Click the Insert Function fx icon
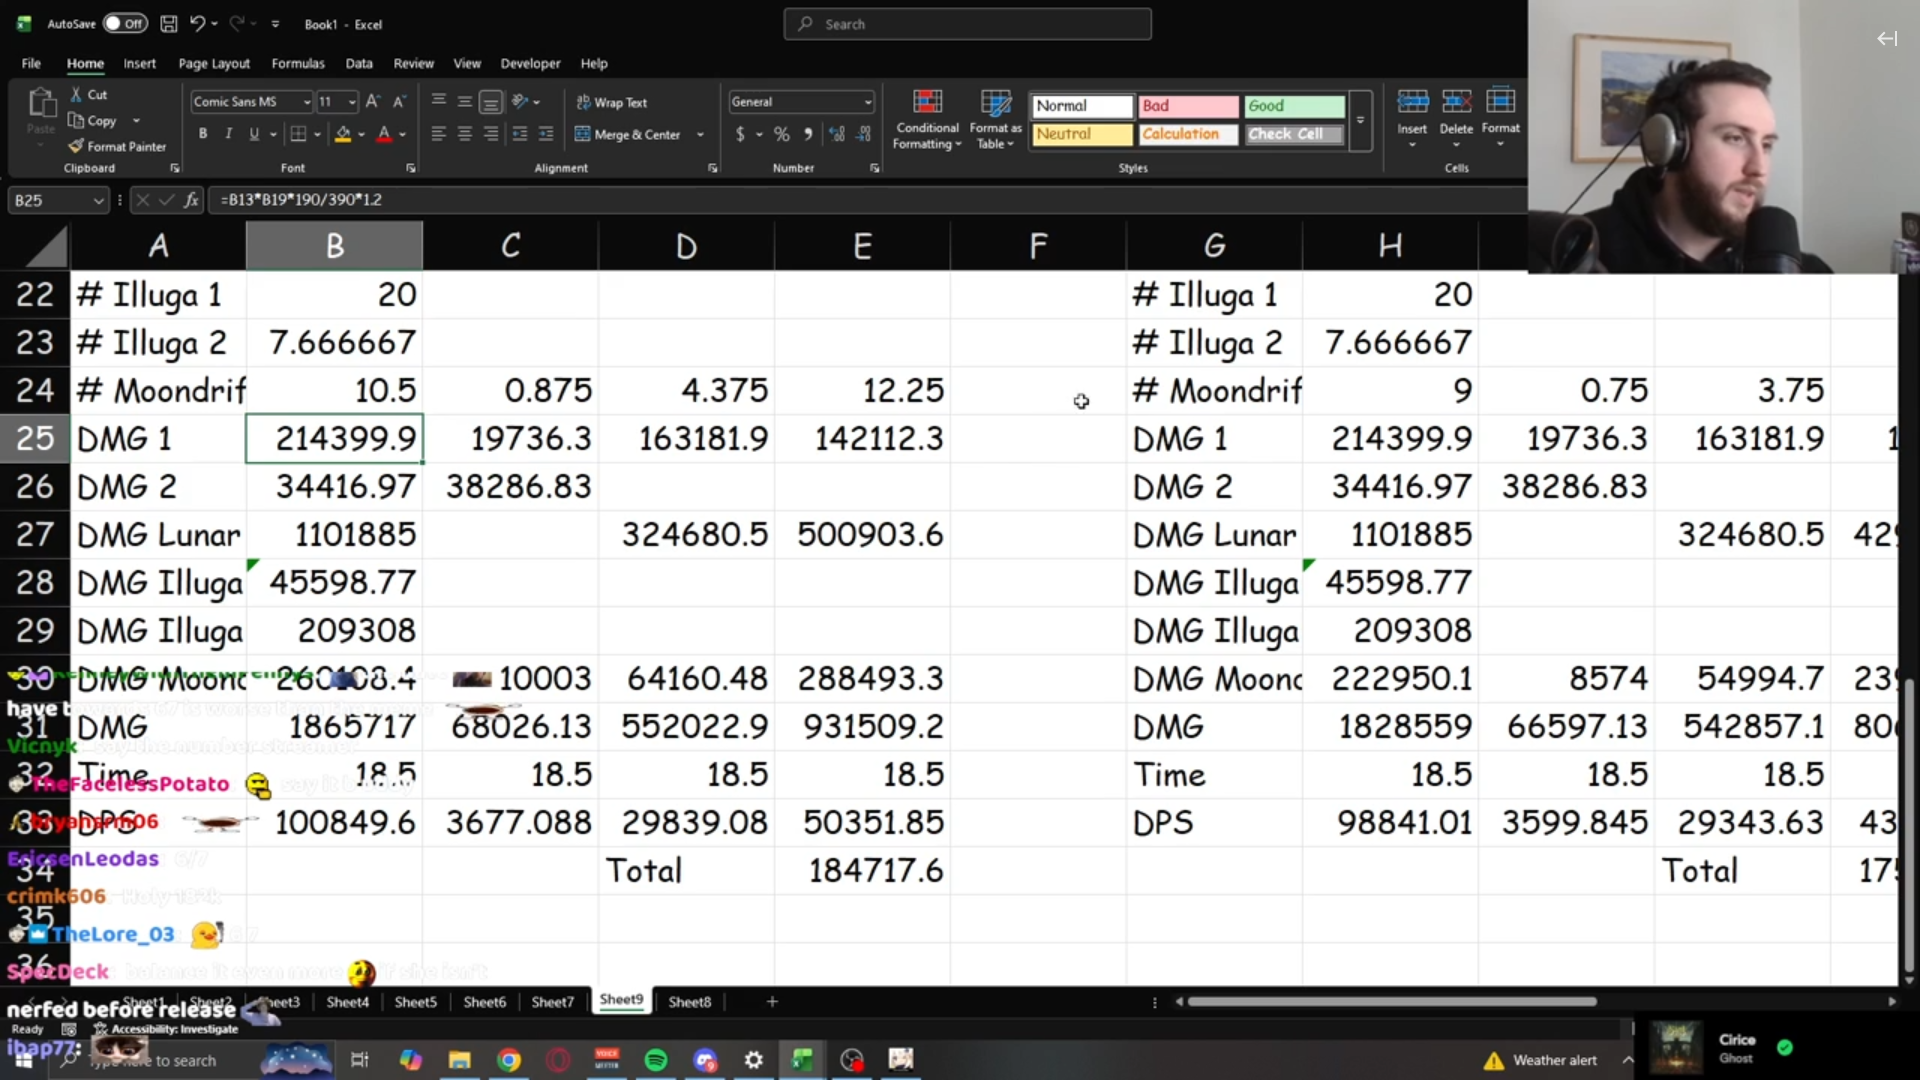The height and width of the screenshot is (1080, 1920). 191,200
